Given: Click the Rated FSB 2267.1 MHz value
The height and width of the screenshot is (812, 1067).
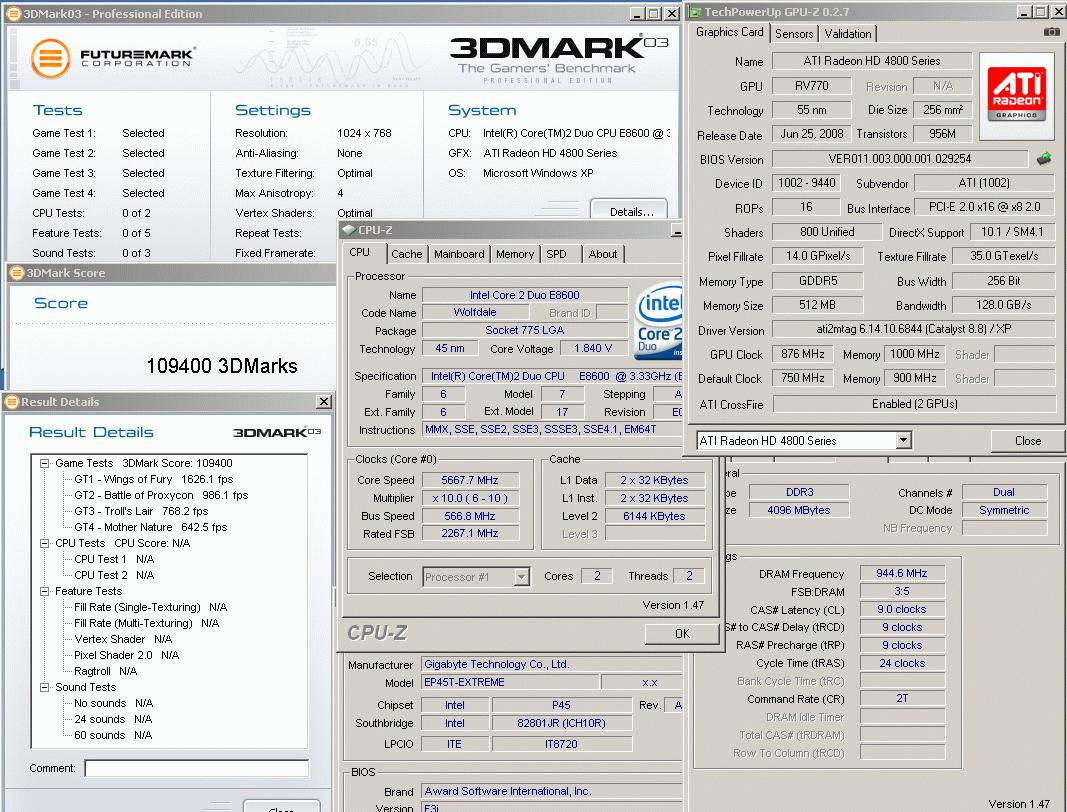Looking at the screenshot, I should [x=470, y=534].
